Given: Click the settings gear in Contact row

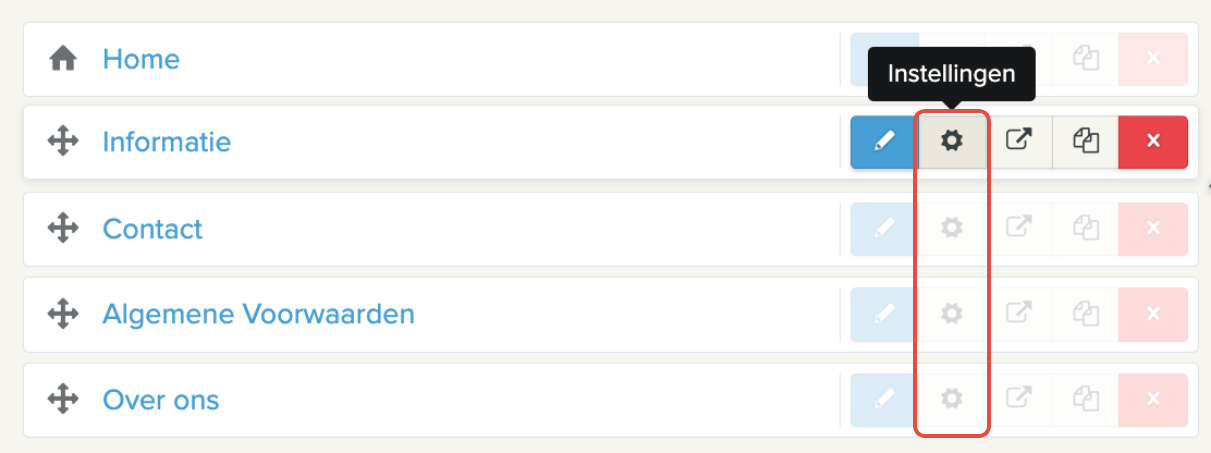Looking at the screenshot, I should point(952,228).
